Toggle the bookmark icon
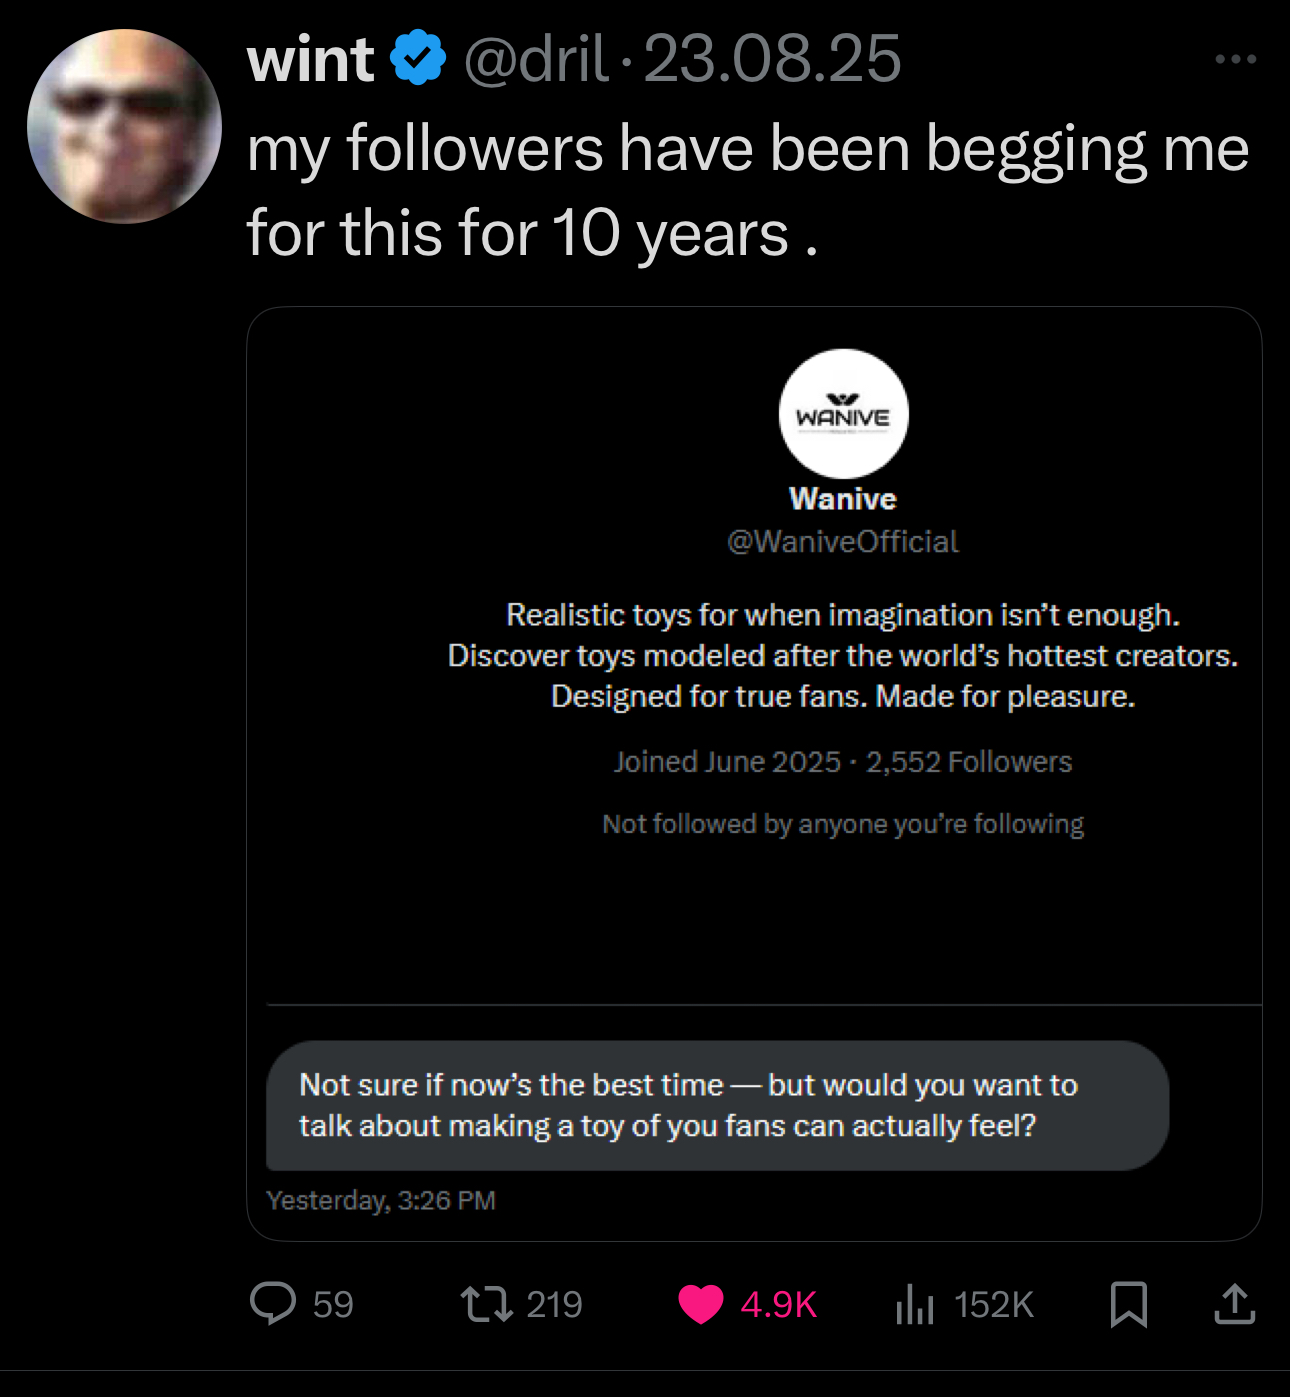1290x1397 pixels. pyautogui.click(x=1129, y=1304)
